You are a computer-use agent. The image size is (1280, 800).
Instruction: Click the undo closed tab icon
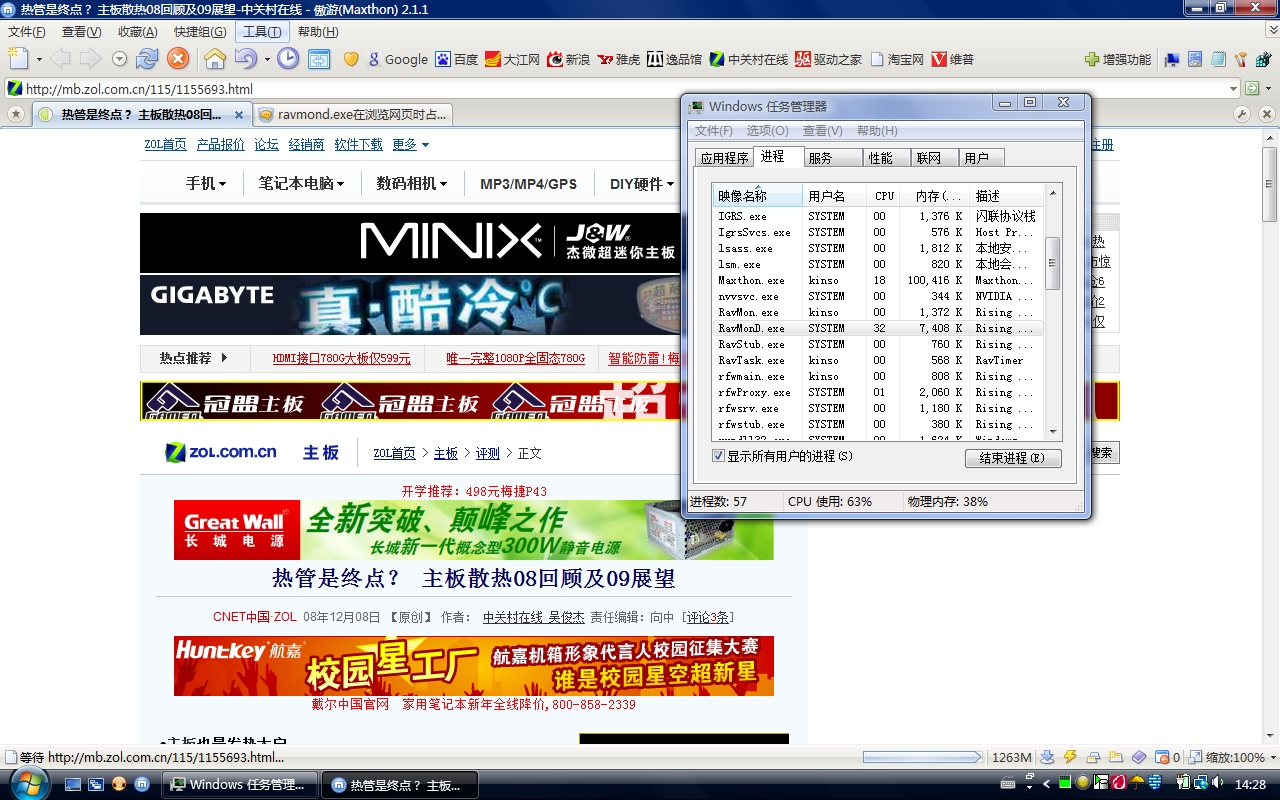(245, 59)
